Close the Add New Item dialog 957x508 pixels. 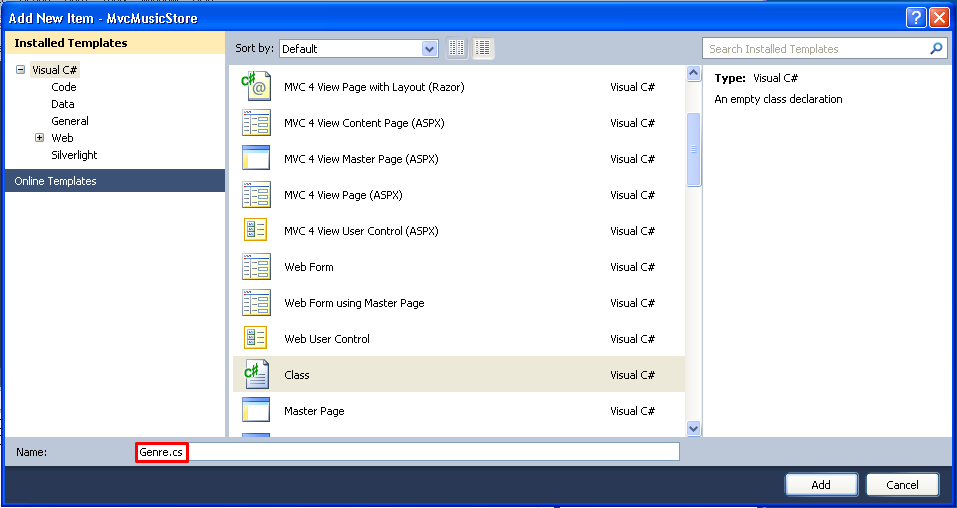click(939, 18)
